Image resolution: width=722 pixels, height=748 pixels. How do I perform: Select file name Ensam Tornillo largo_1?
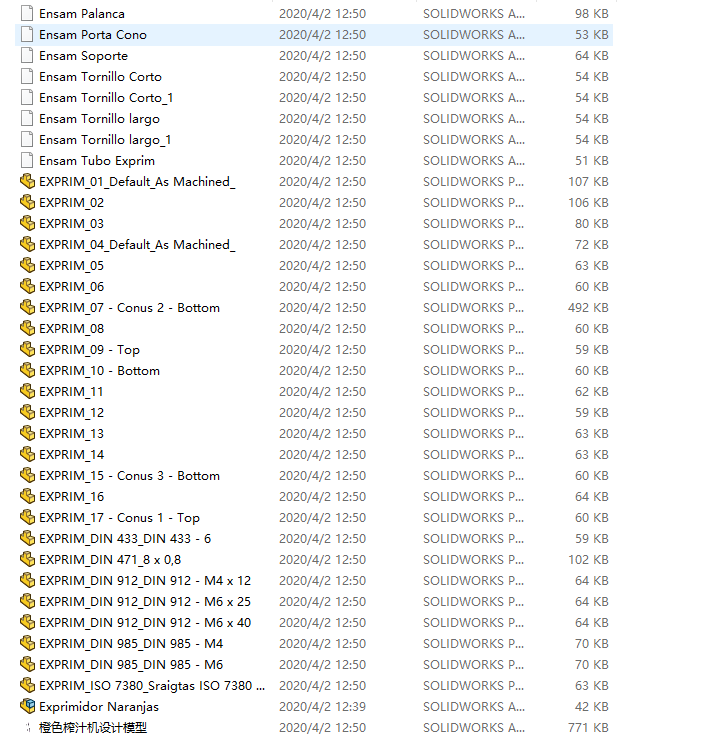point(105,140)
